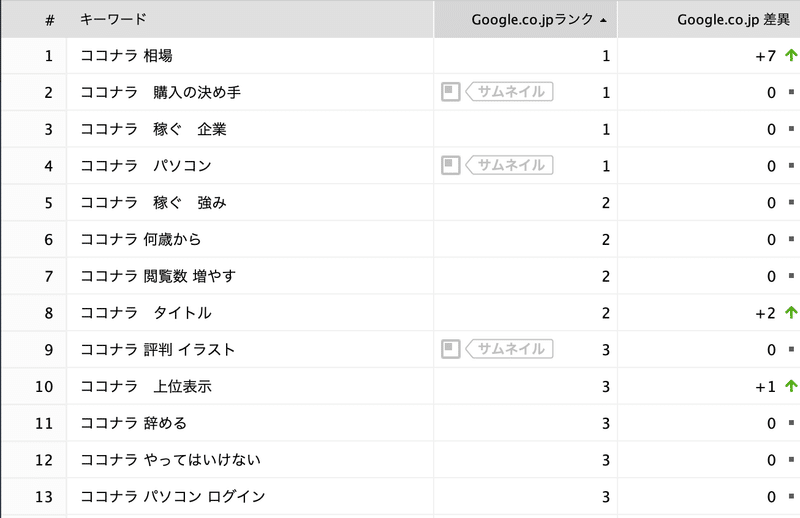Click the # column header

coord(49,20)
